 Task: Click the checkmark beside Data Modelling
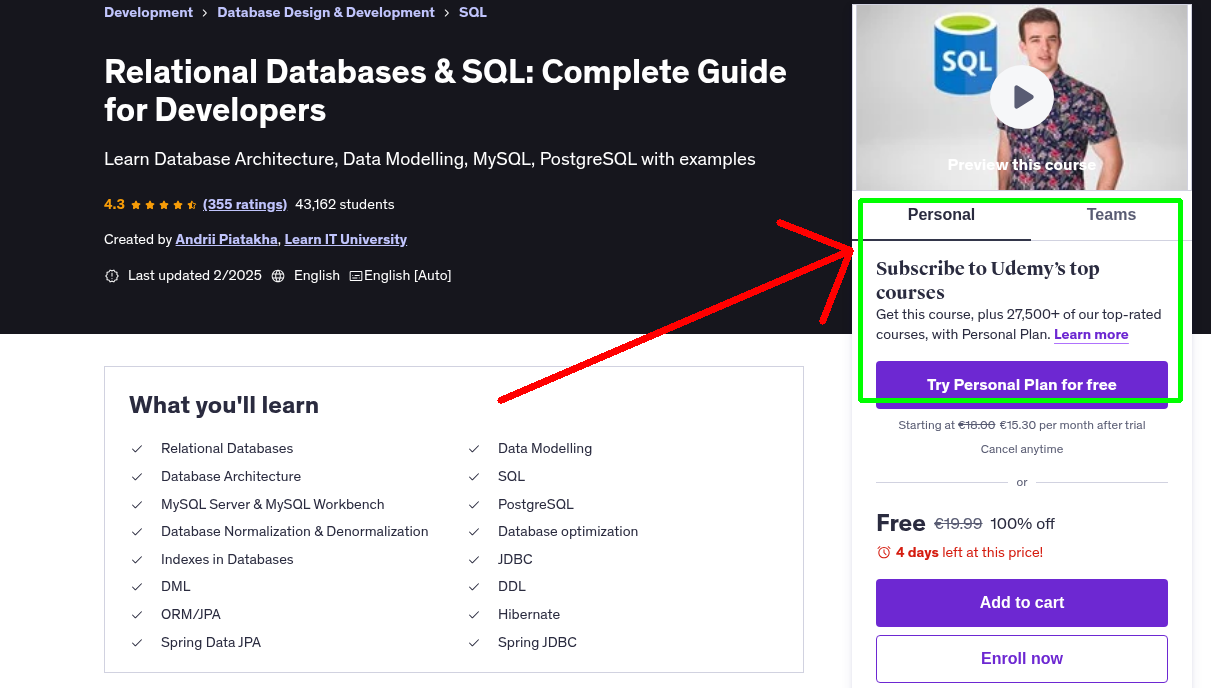pyautogui.click(x=474, y=449)
